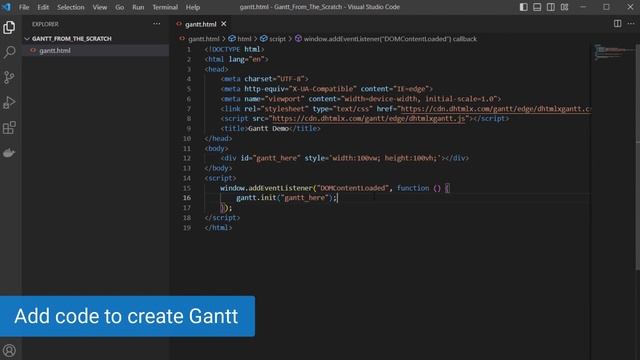
Task: Click the EXPLORER panel title
Action: click(45, 24)
